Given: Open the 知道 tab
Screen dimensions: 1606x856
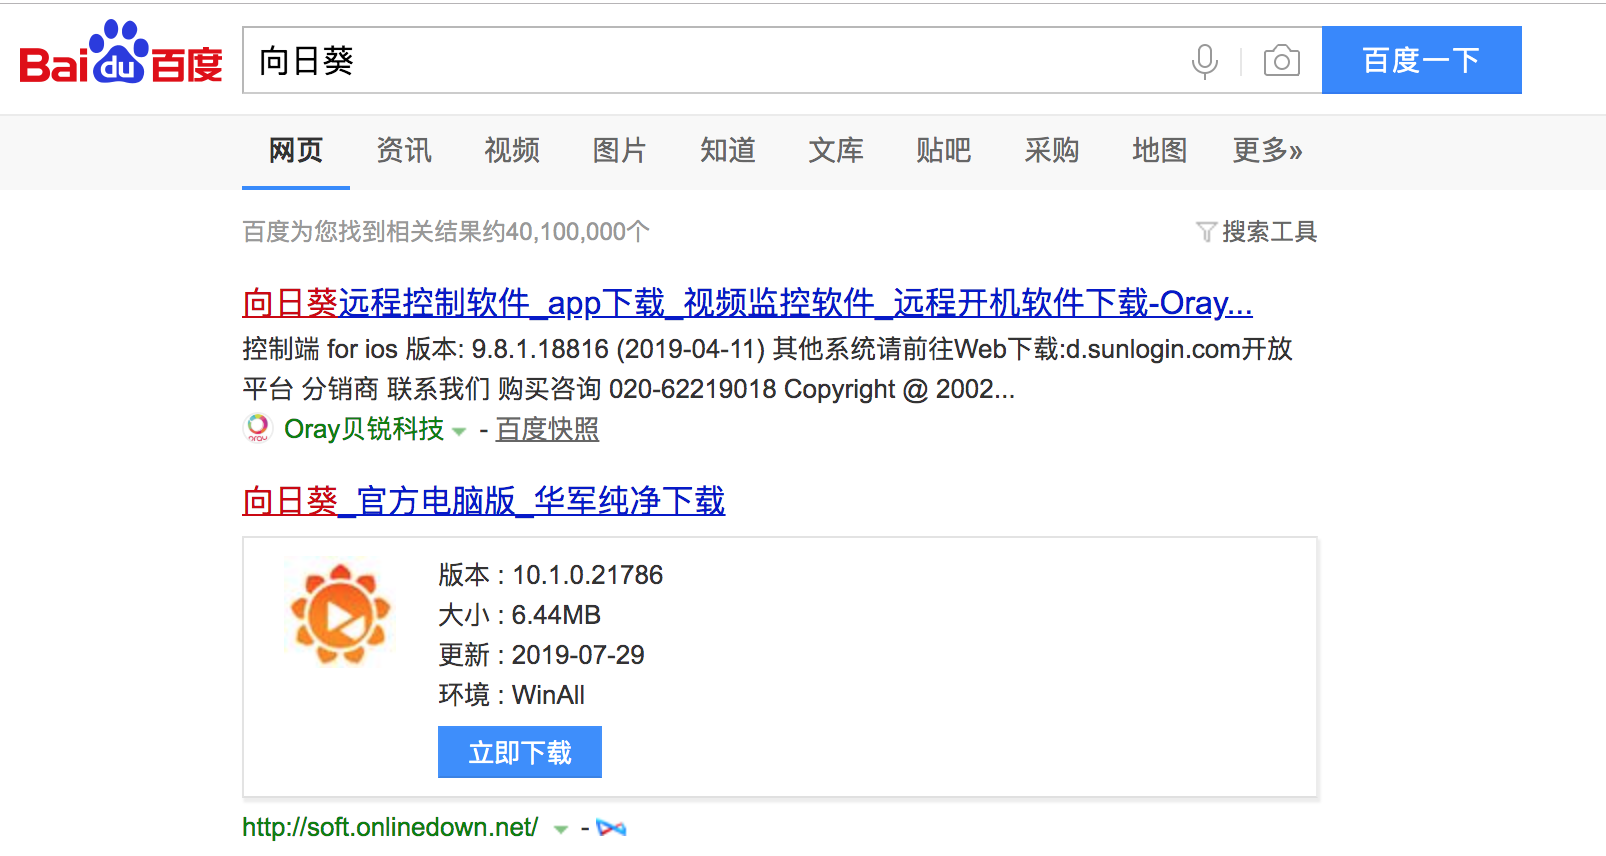Looking at the screenshot, I should [728, 151].
